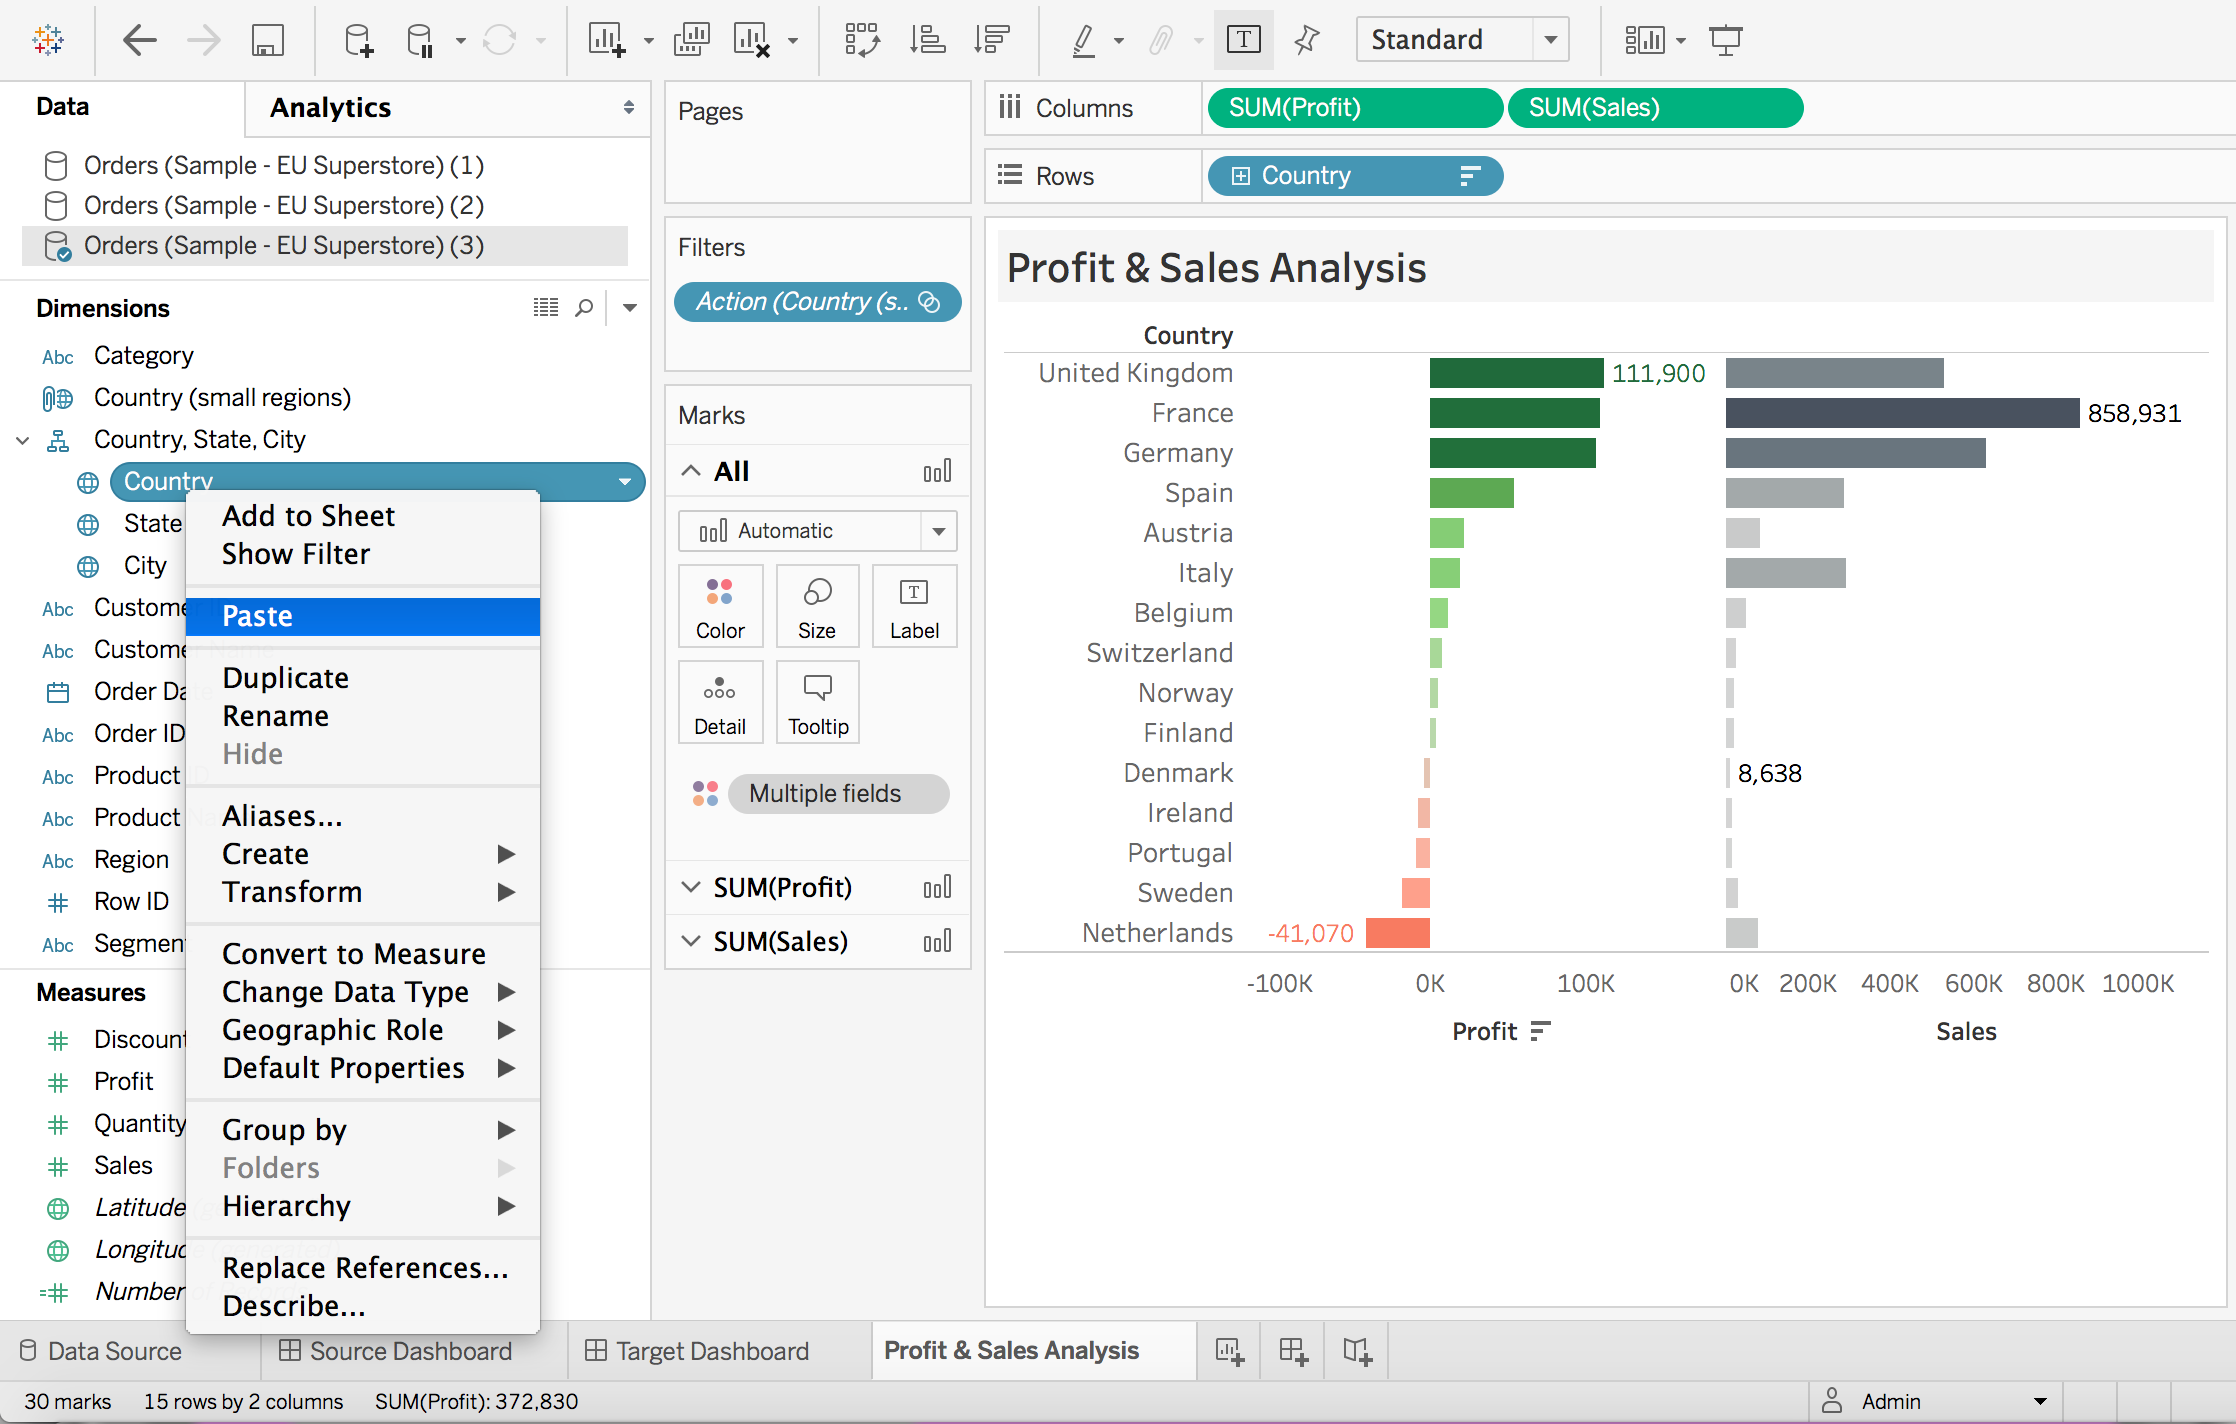Select the Orders EU Superstore (2) data source
Image resolution: width=2236 pixels, height=1424 pixels.
[283, 206]
